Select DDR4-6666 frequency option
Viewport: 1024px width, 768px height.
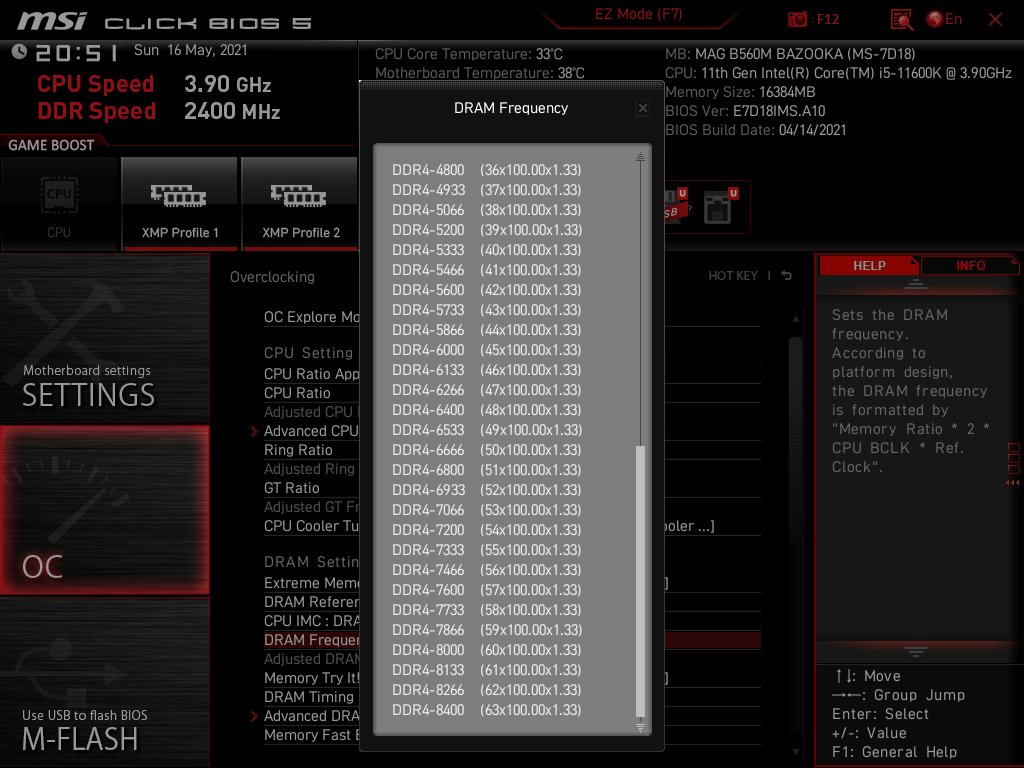[x=487, y=450]
